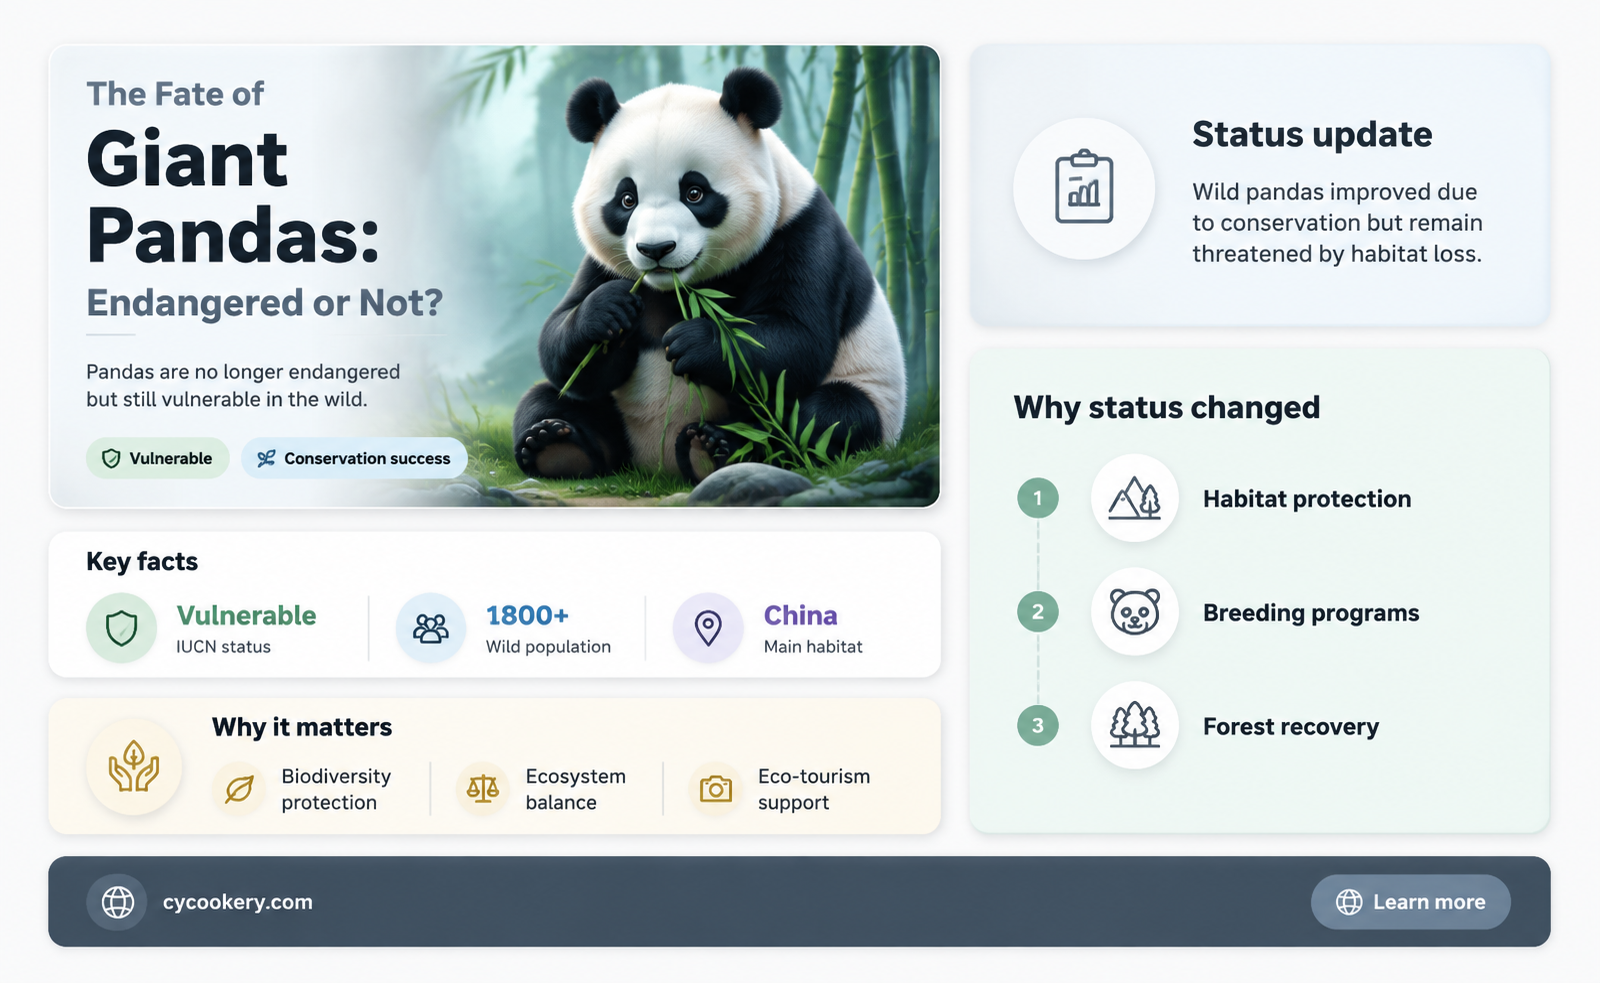Select step 2 marker for Breeding programs
This screenshot has height=983, width=1600.
1038,612
